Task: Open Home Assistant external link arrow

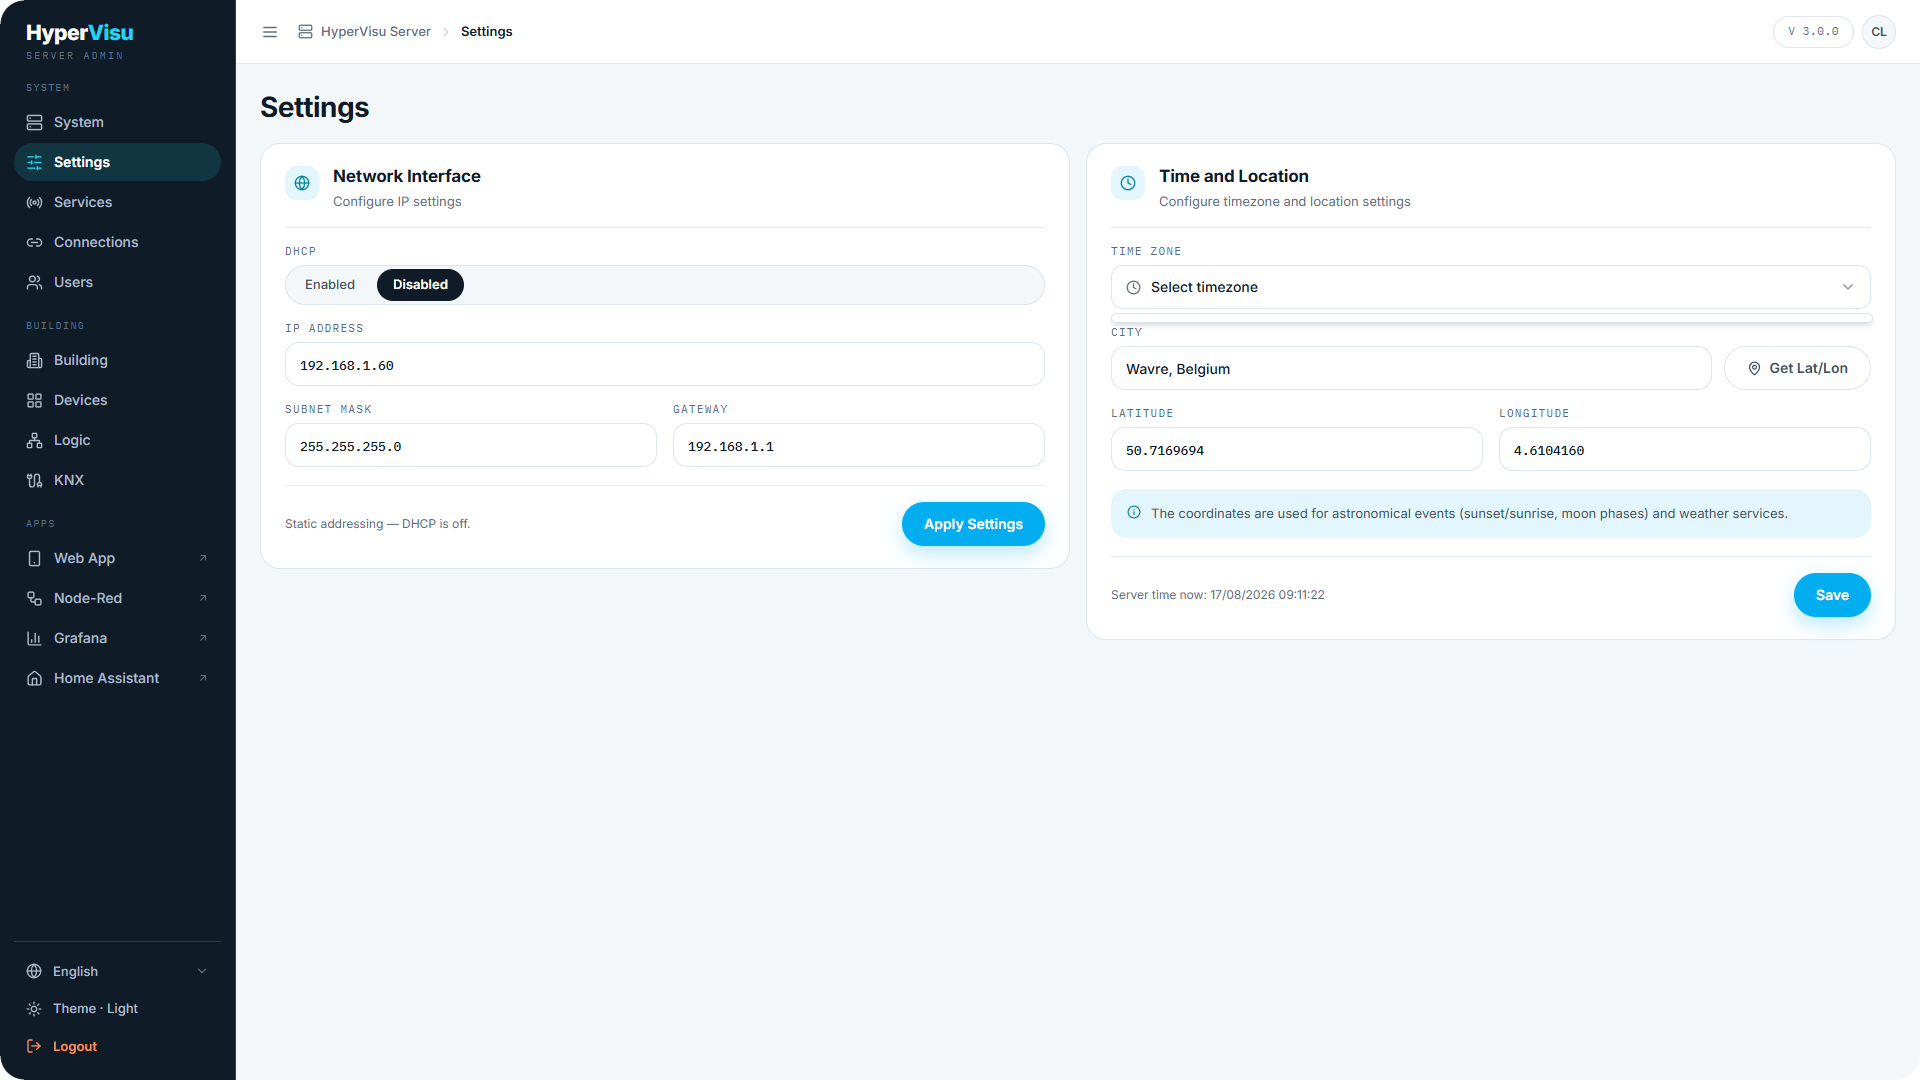Action: pyautogui.click(x=203, y=678)
